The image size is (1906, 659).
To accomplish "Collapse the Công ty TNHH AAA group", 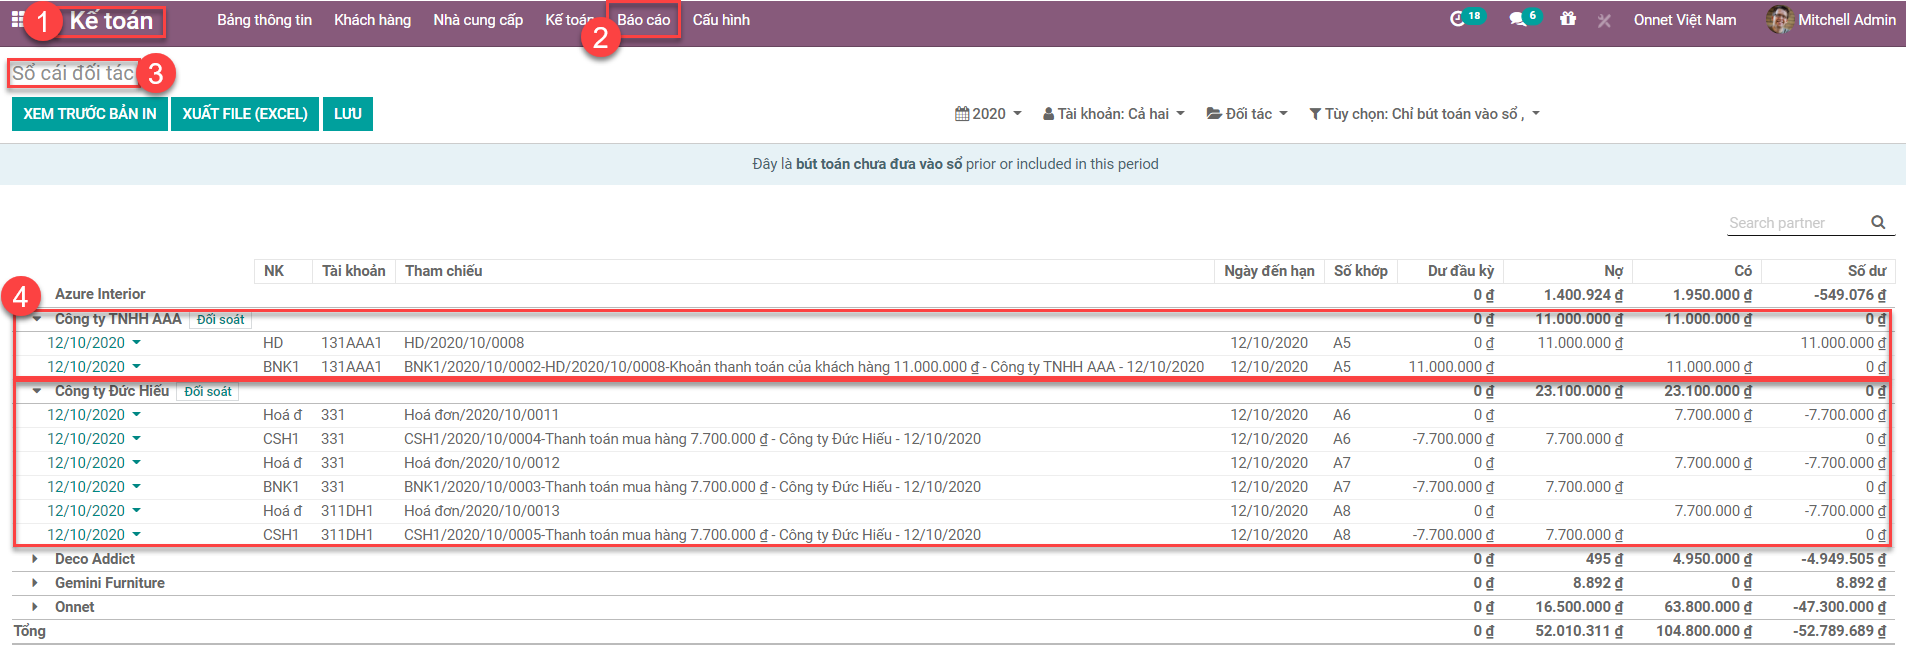I will tap(37, 319).
